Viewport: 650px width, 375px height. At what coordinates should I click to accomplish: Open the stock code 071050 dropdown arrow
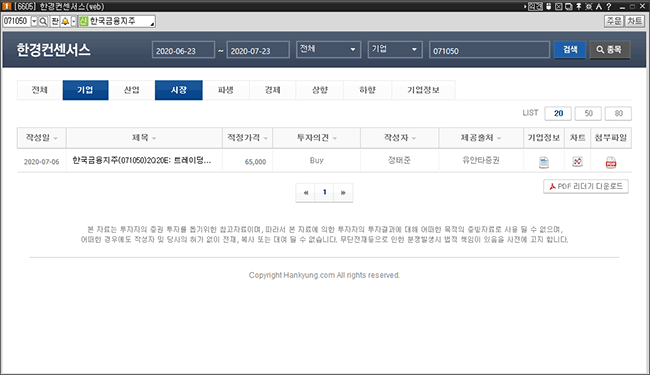coord(34,21)
